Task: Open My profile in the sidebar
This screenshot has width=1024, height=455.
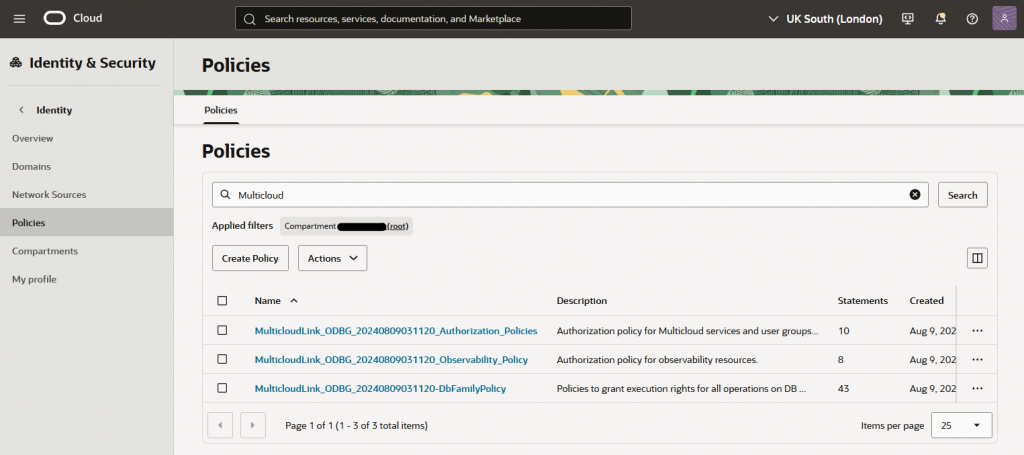Action: (x=34, y=279)
